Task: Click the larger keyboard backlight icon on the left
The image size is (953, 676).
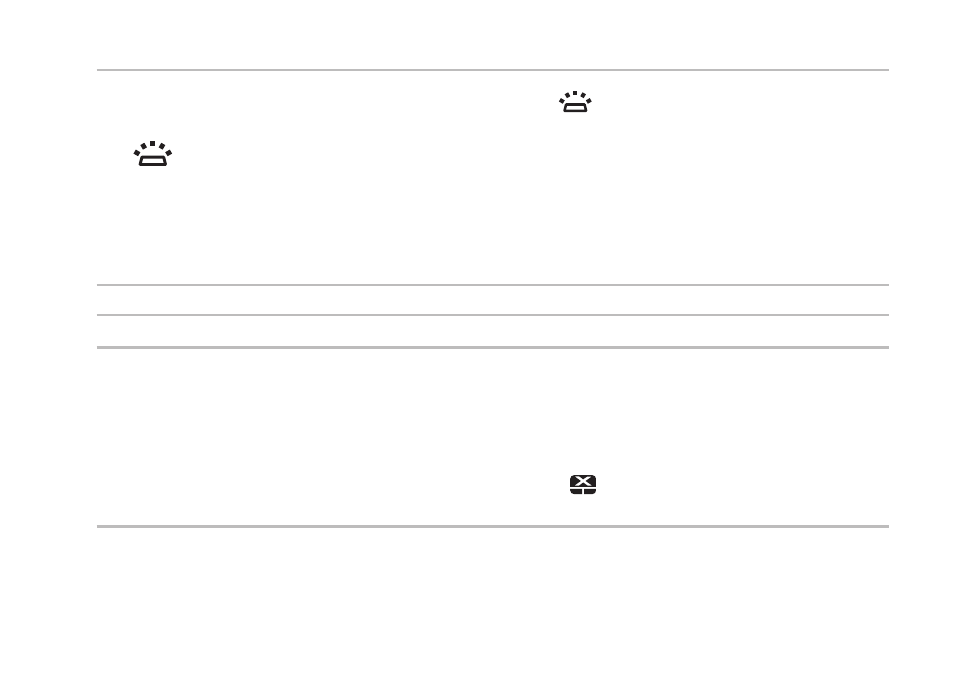Action: click(153, 154)
